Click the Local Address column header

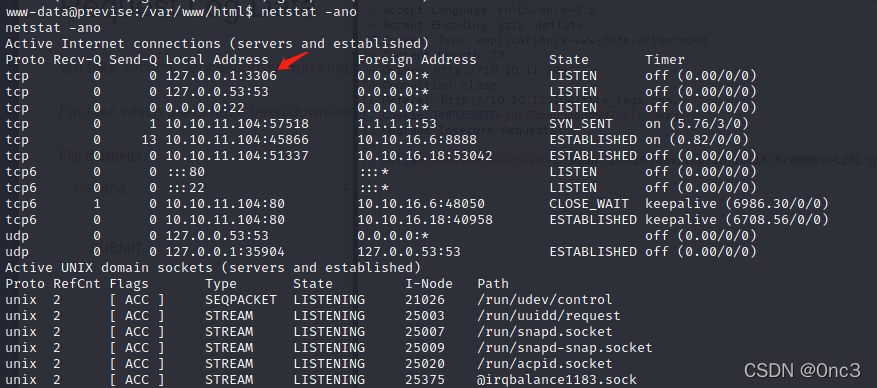tap(217, 59)
